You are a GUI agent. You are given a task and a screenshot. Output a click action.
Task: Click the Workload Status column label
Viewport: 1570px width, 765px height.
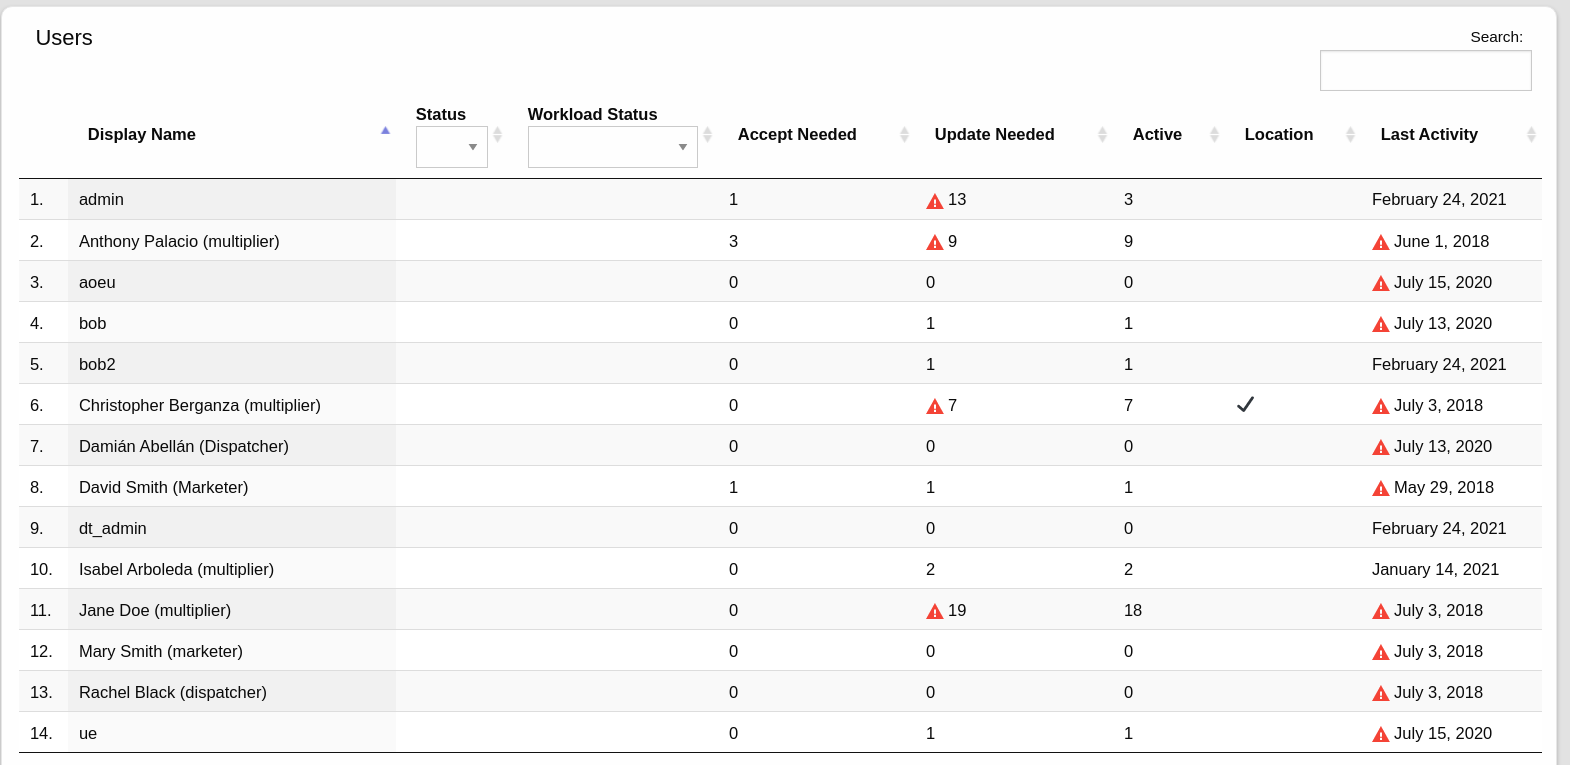tap(592, 114)
